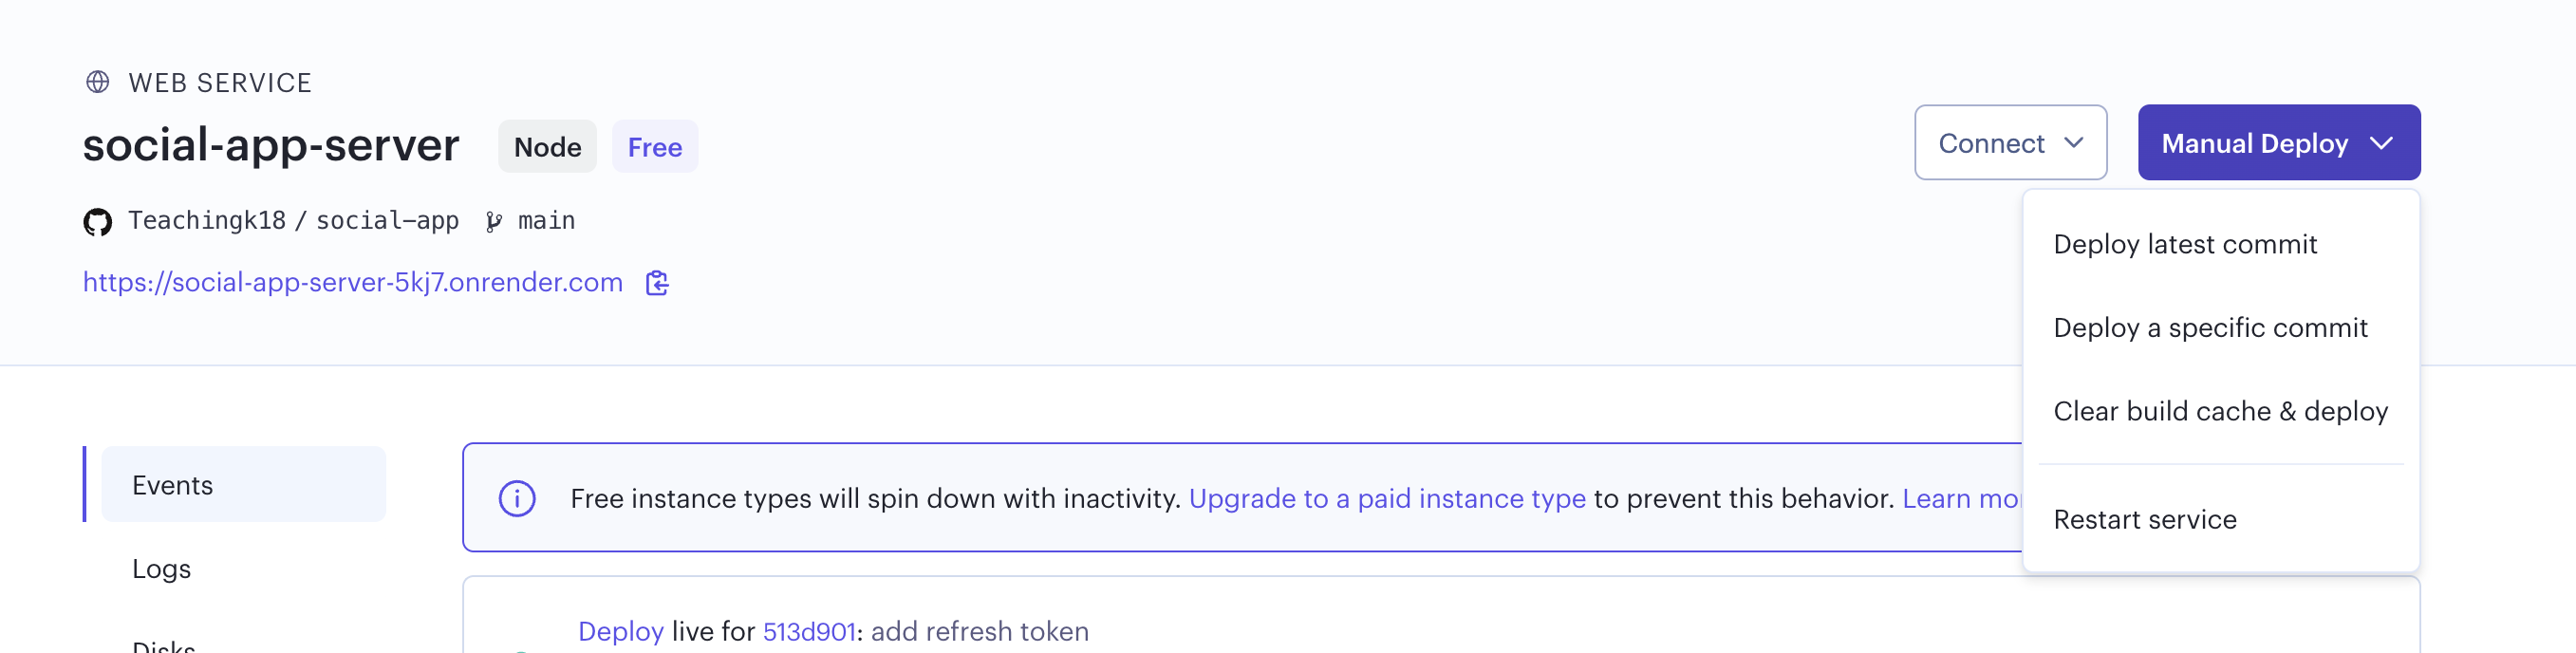This screenshot has width=2576, height=653.
Task: Choose Deploy a specific commit
Action: [x=2210, y=328]
